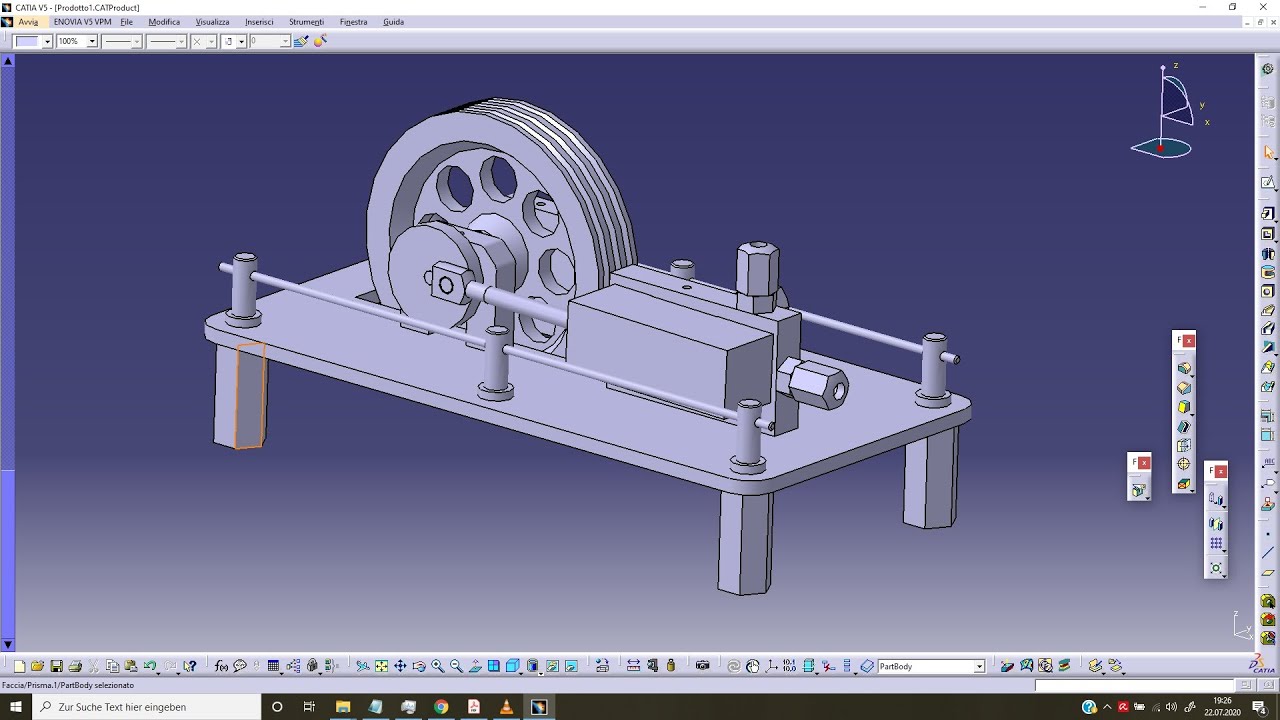Open the What's This help cursor
The image size is (1280, 720).
(x=190, y=666)
